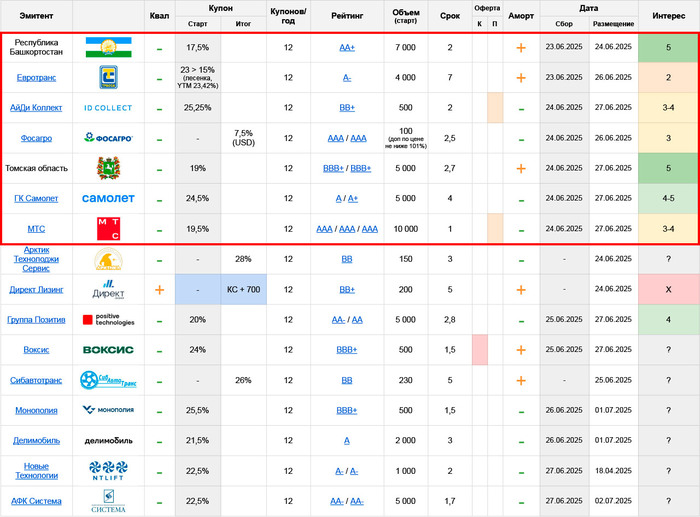Viewport: 700px width, 517px height.
Task: Click the Positive Technologies logo
Action: (108, 320)
